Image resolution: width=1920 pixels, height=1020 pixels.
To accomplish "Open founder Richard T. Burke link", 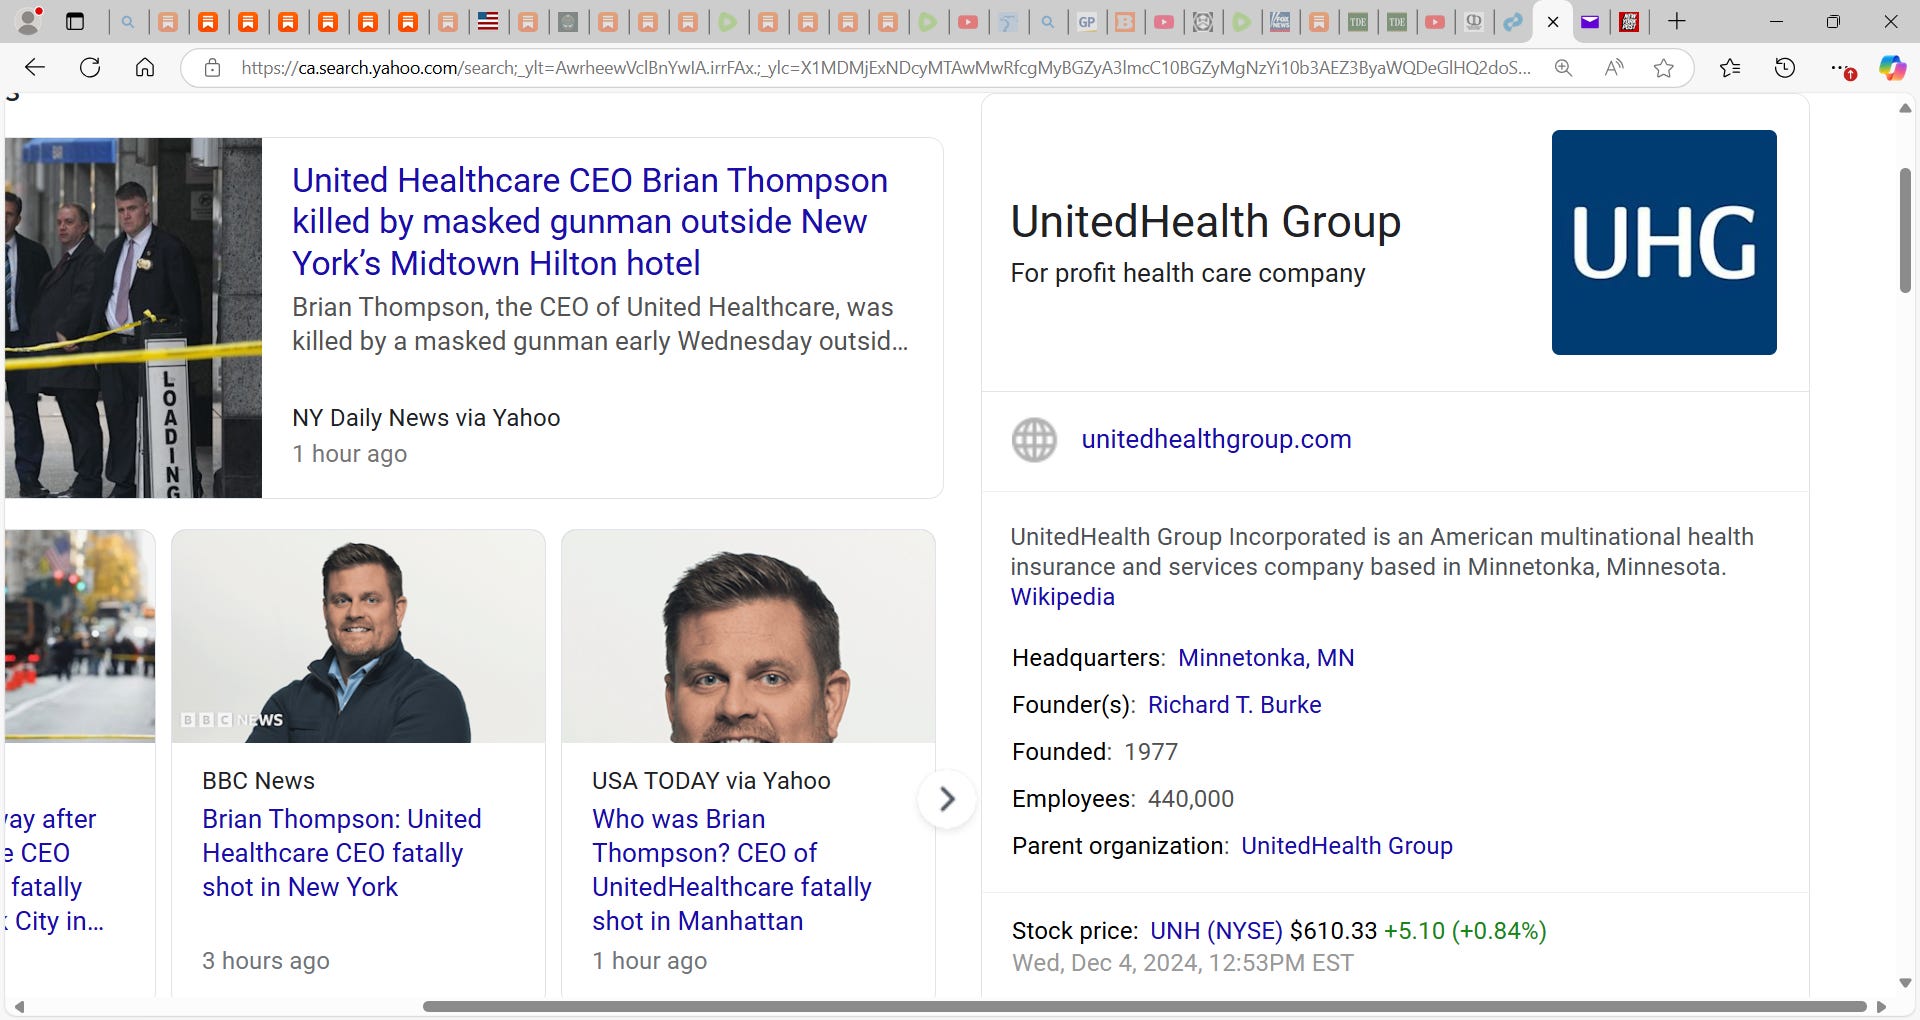I will (1234, 705).
